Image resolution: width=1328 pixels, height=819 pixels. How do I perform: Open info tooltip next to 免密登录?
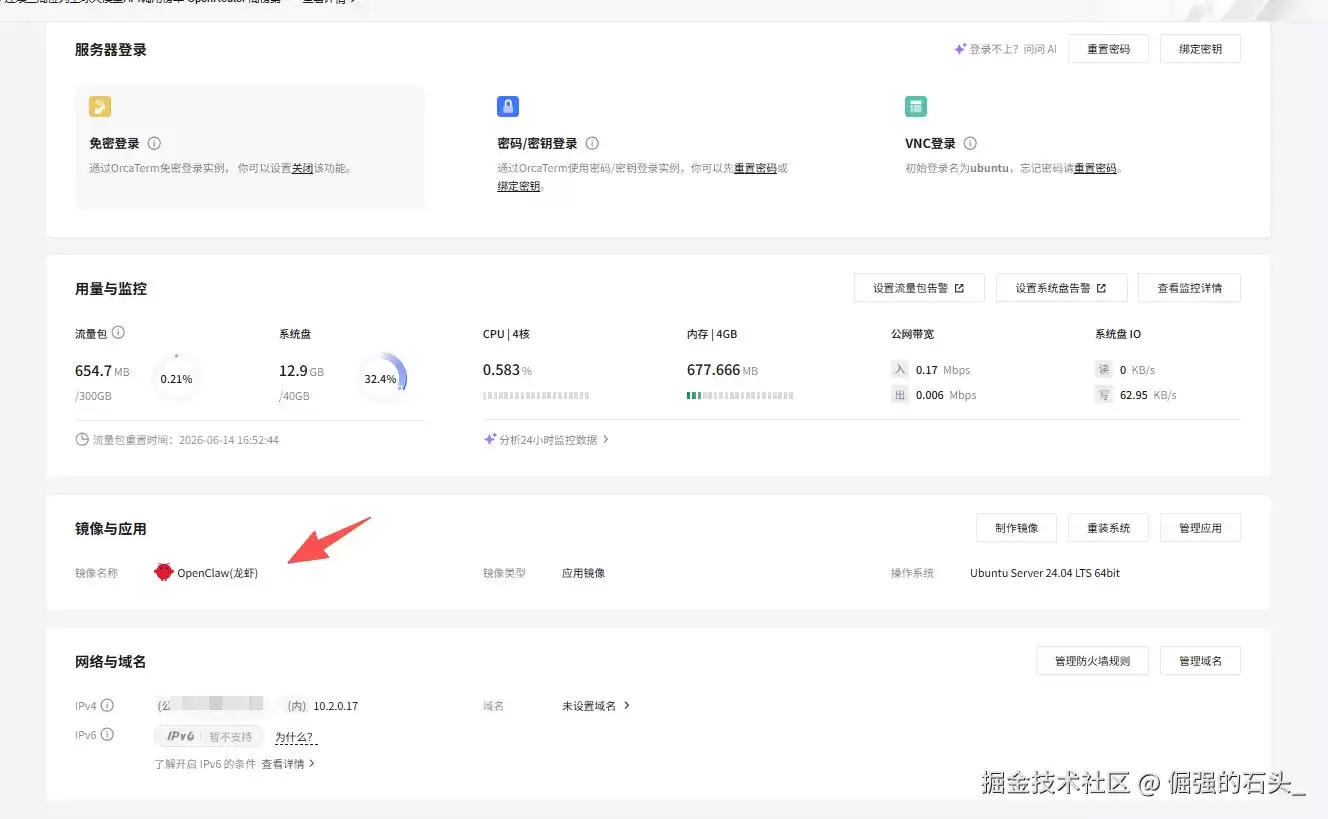[x=155, y=143]
